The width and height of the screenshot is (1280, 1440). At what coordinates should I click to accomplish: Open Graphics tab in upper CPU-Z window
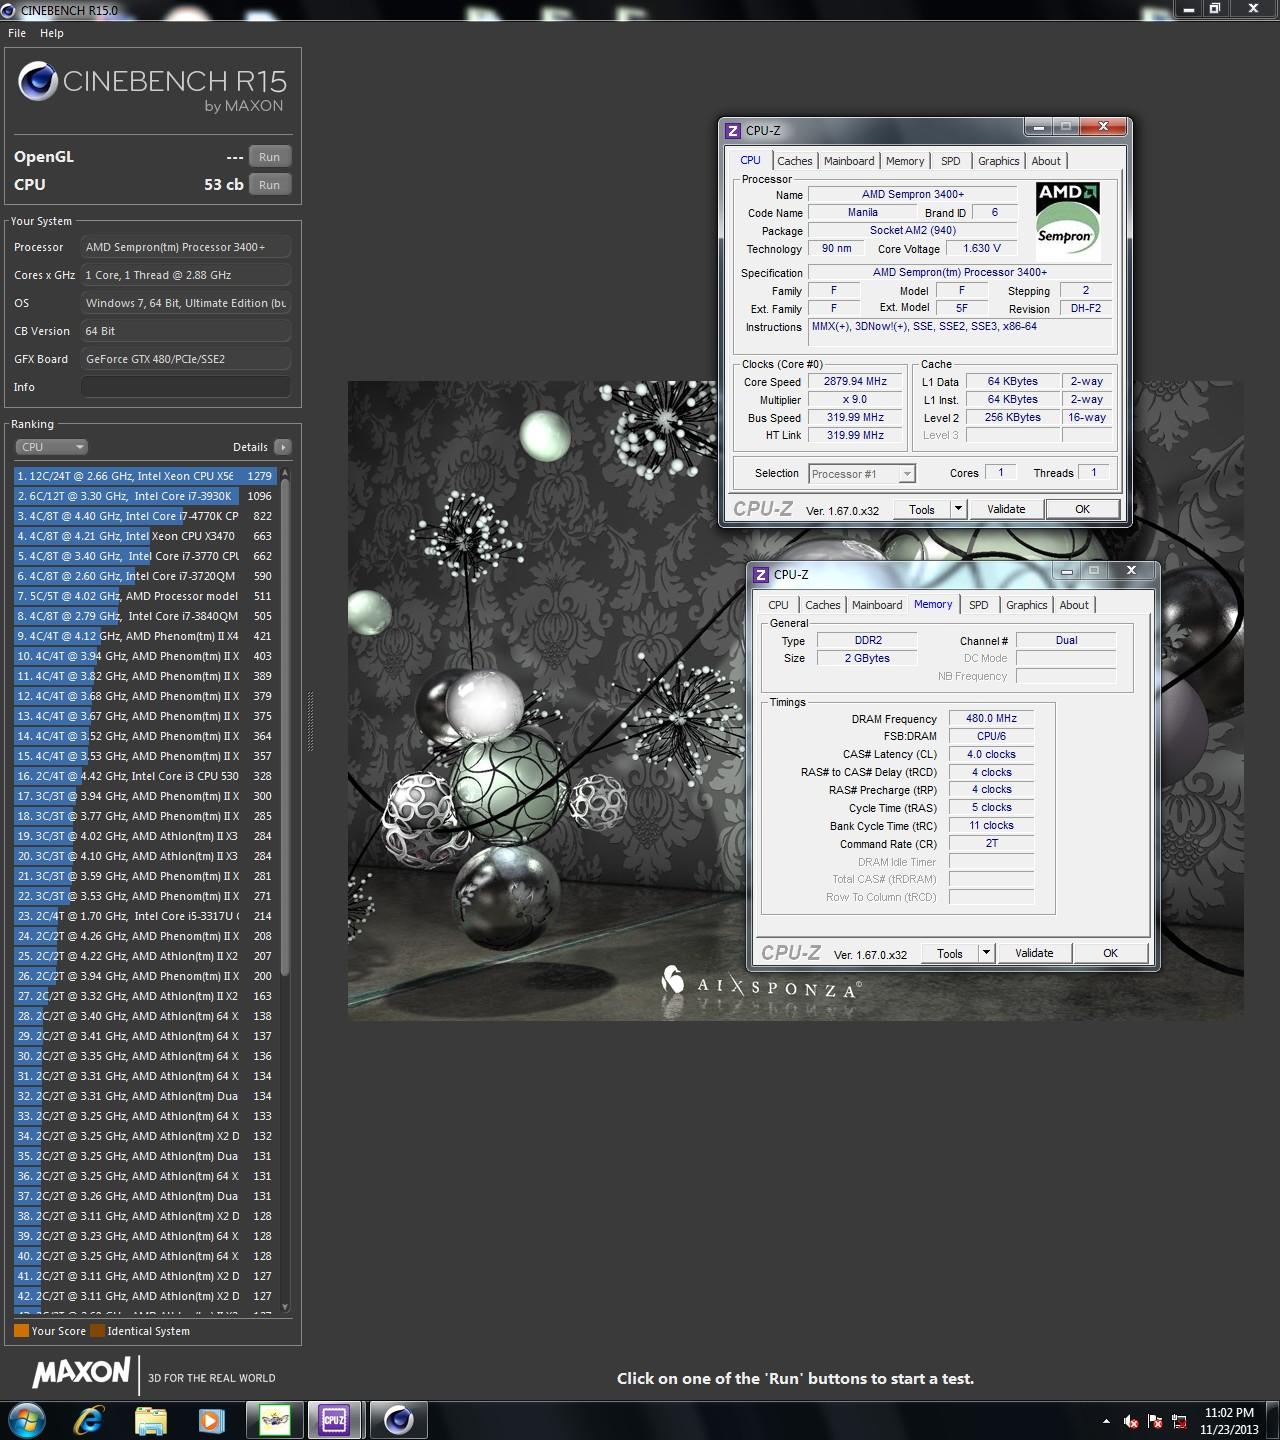[x=999, y=161]
